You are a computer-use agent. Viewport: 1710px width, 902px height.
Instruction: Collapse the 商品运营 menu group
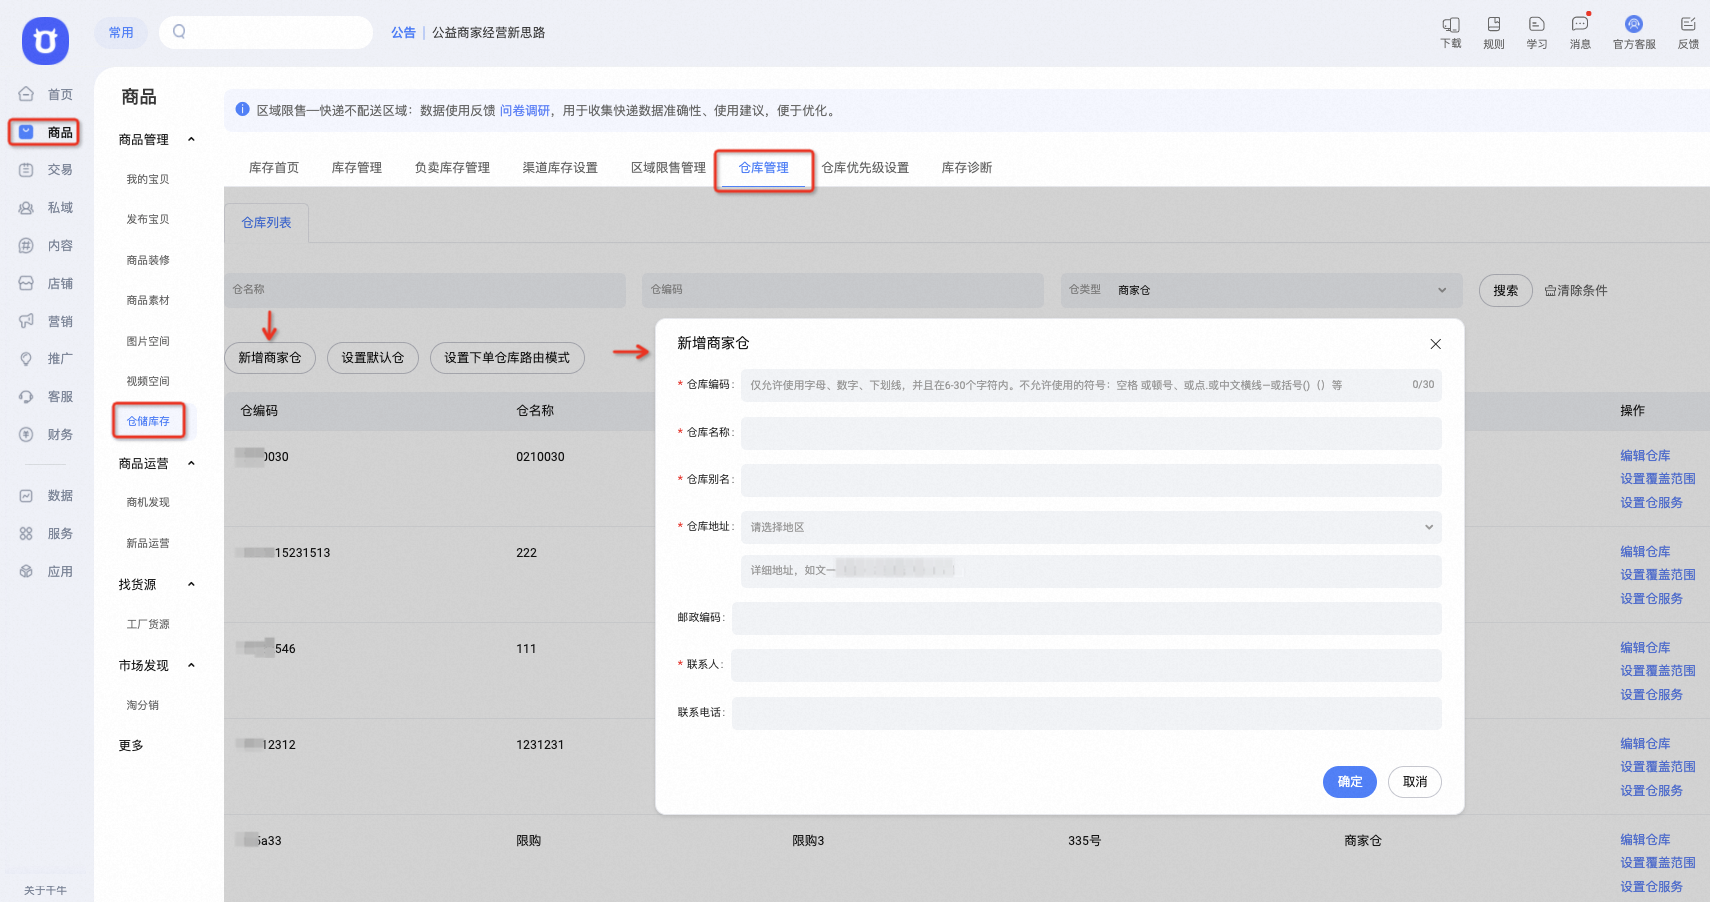pos(191,463)
